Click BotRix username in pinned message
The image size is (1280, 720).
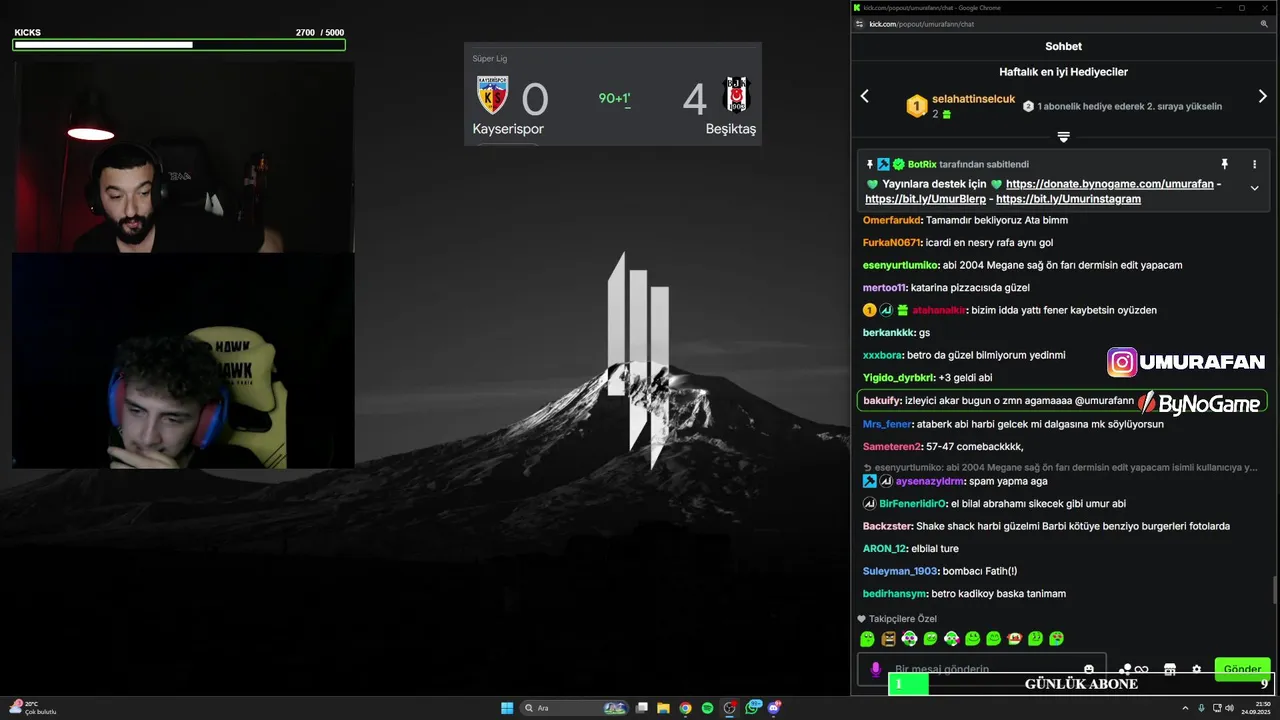pos(922,164)
